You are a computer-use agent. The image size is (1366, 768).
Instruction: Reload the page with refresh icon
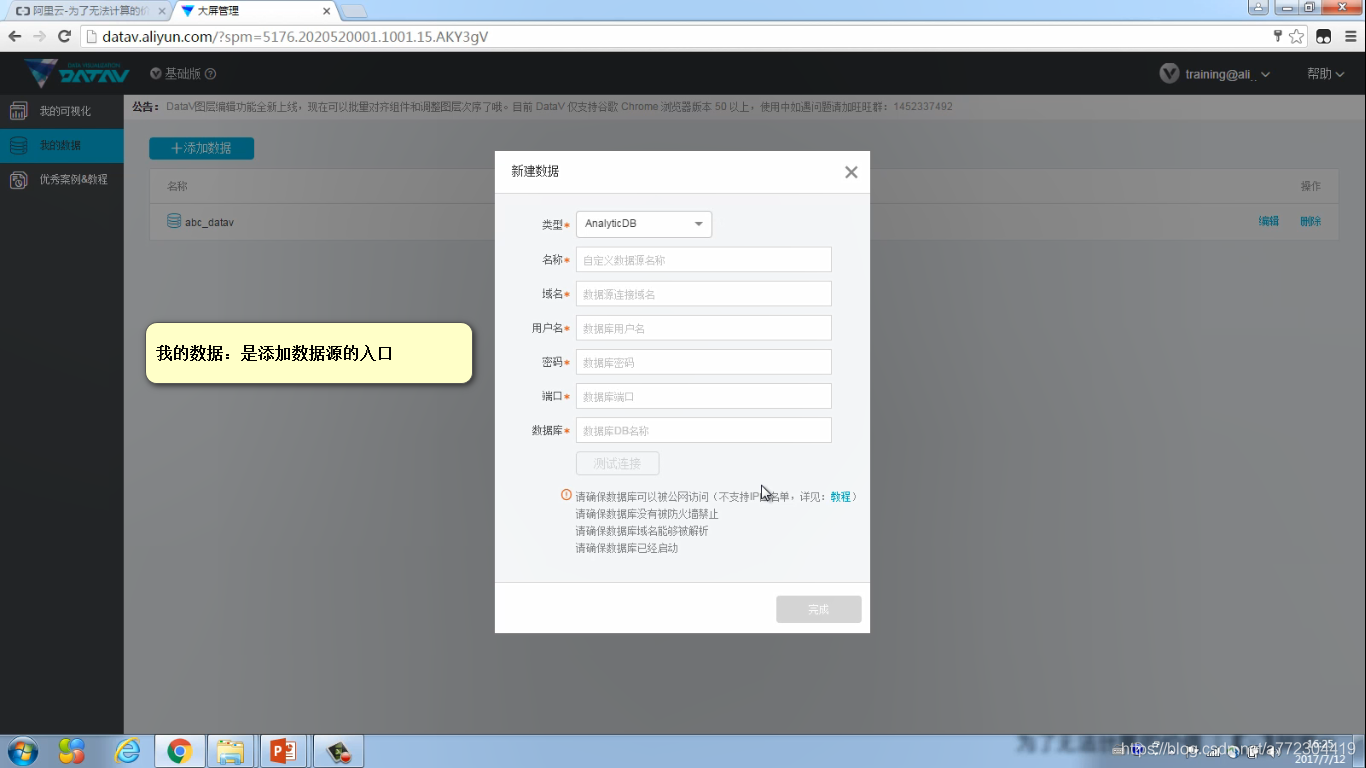pyautogui.click(x=64, y=36)
